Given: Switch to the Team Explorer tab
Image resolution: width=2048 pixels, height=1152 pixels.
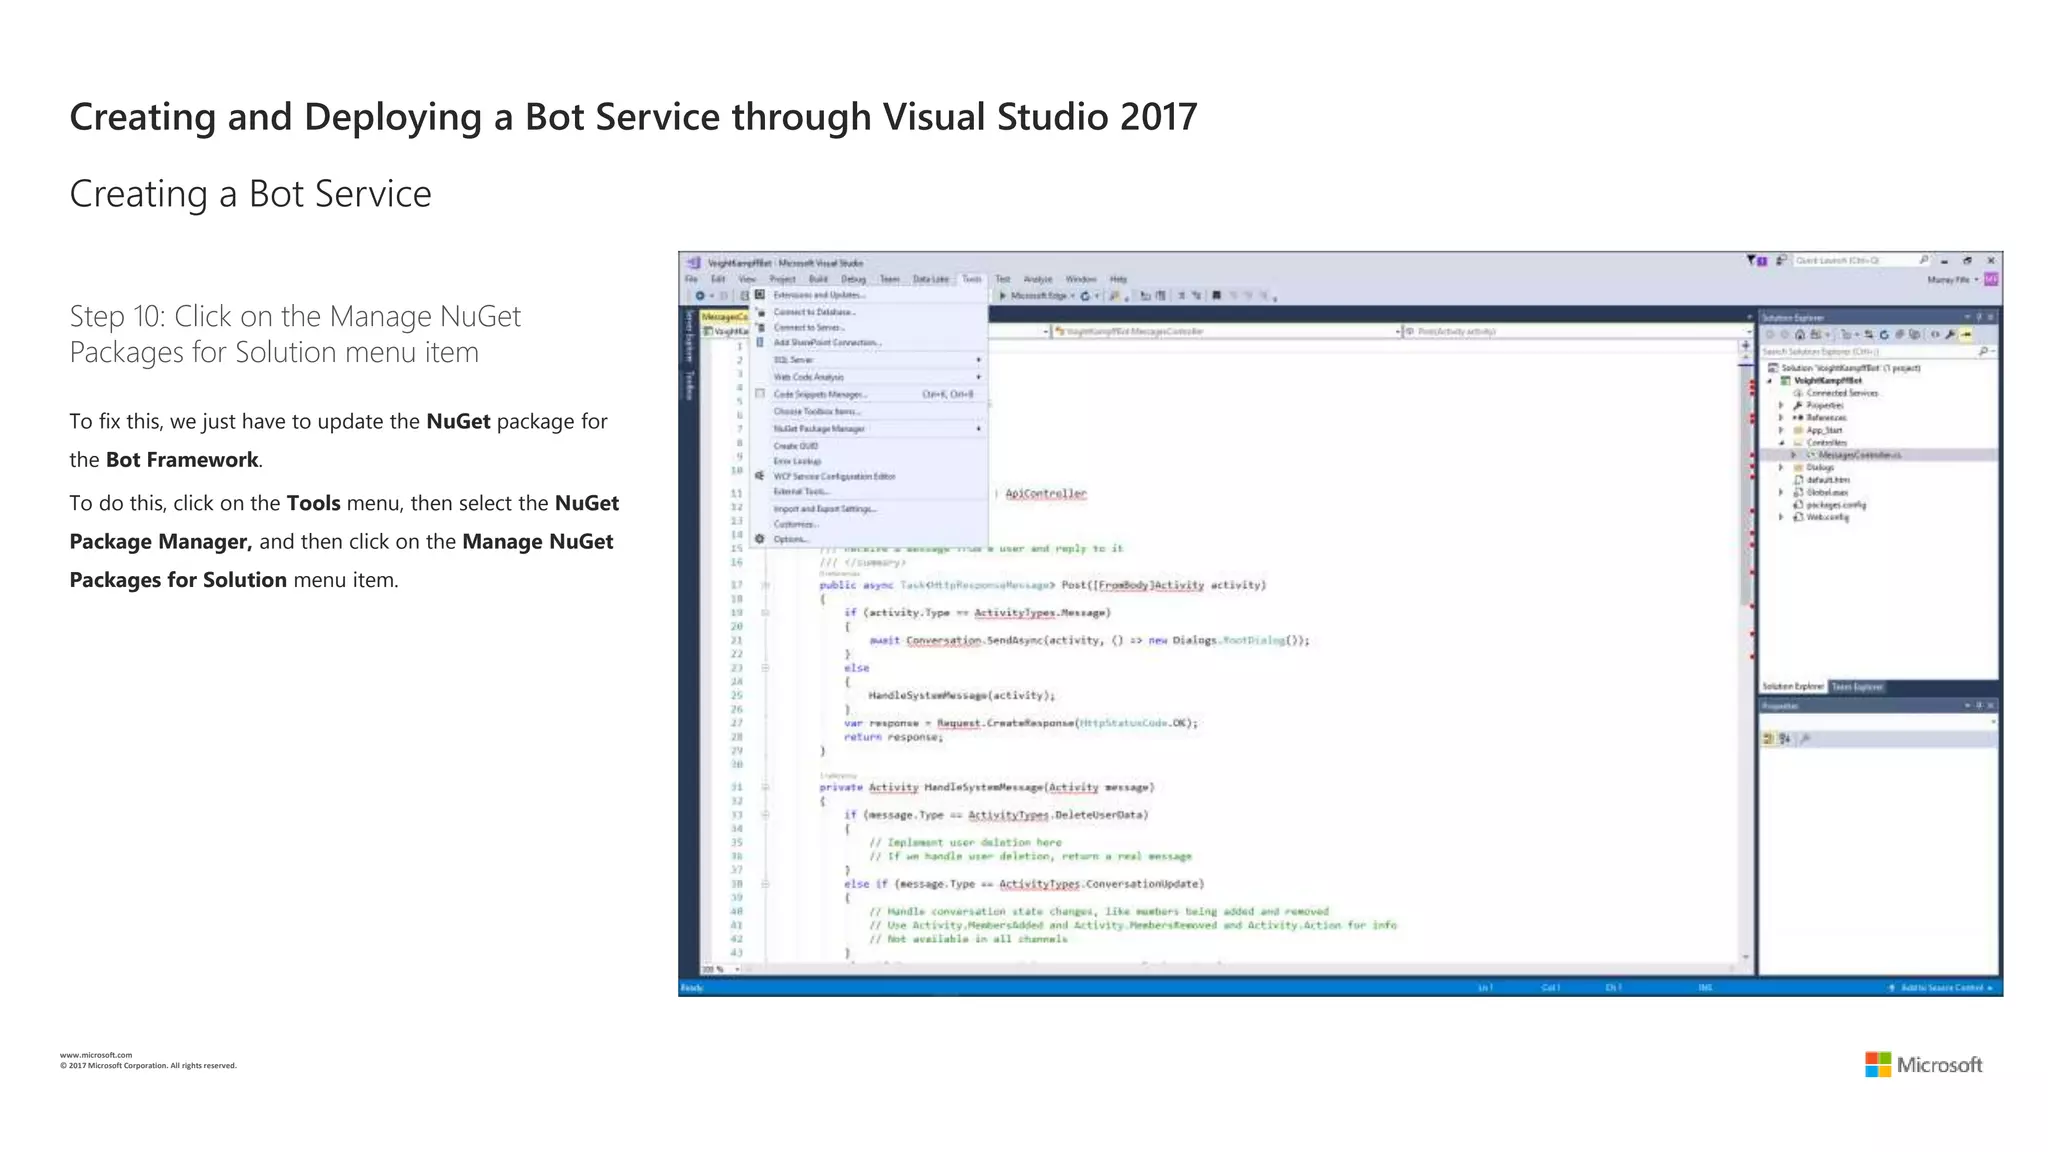Looking at the screenshot, I should [1857, 687].
